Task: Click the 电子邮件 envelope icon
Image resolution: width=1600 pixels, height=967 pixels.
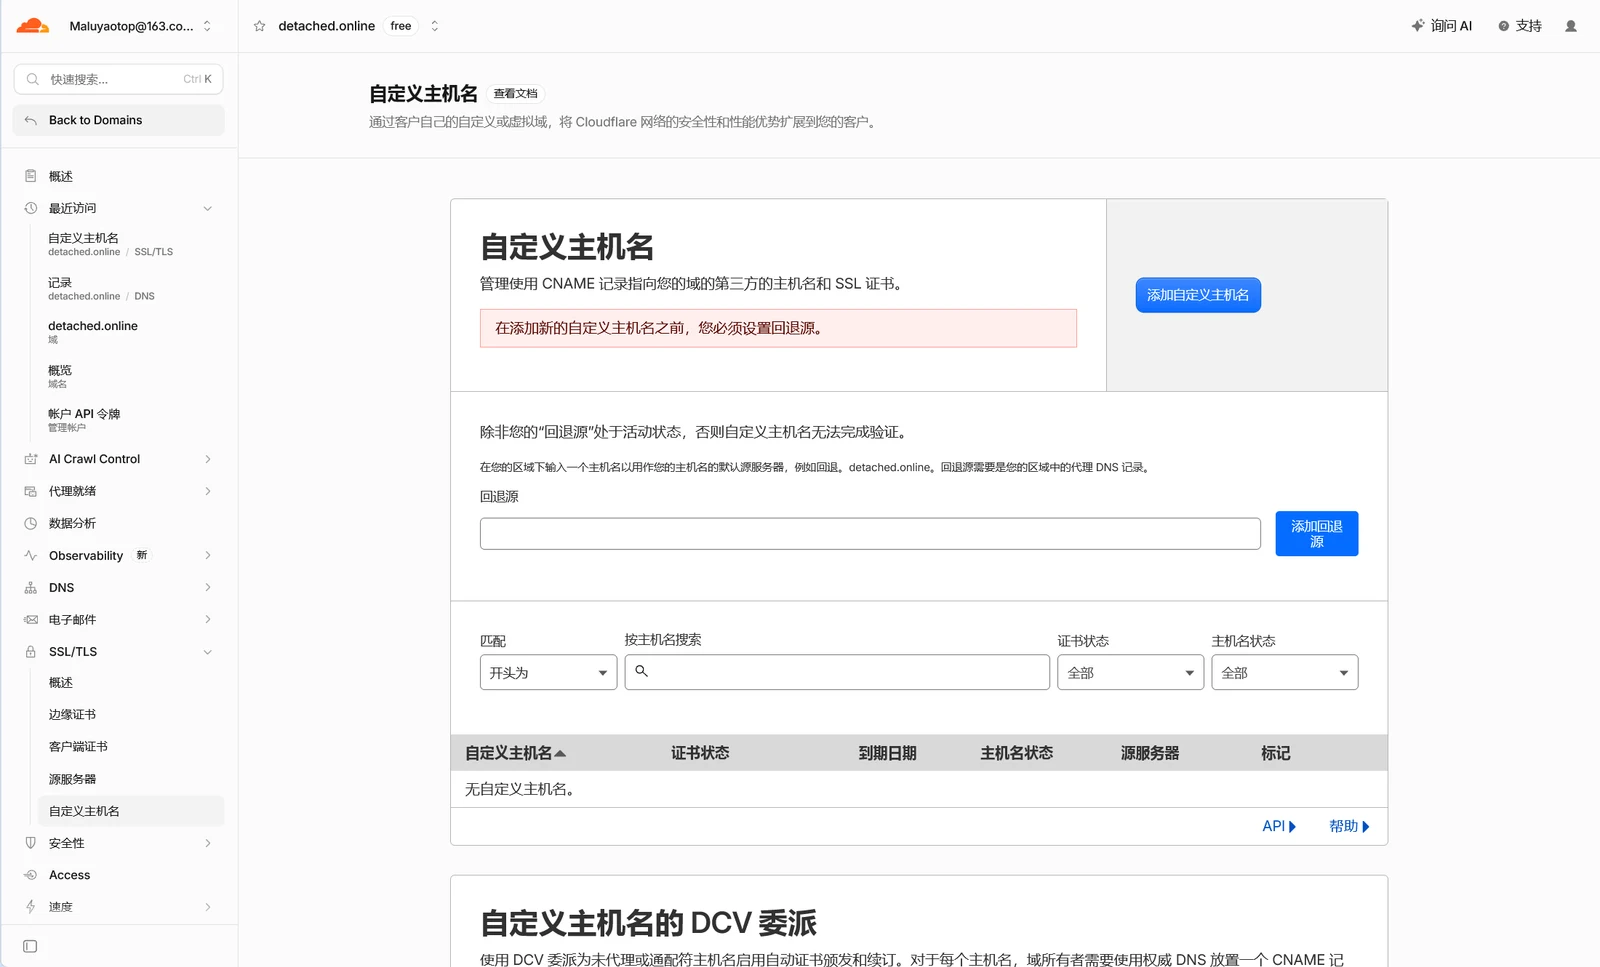Action: coord(30,619)
